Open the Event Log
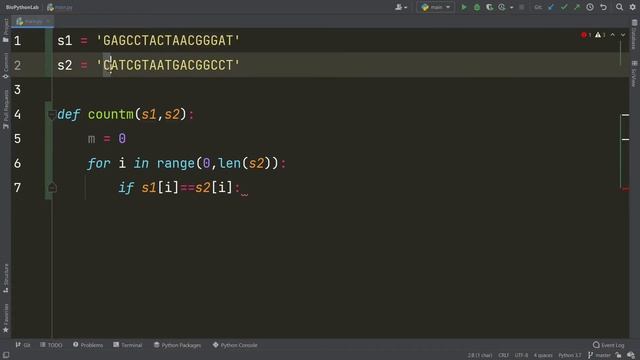Viewport: 640px width, 360px height. tap(609, 345)
